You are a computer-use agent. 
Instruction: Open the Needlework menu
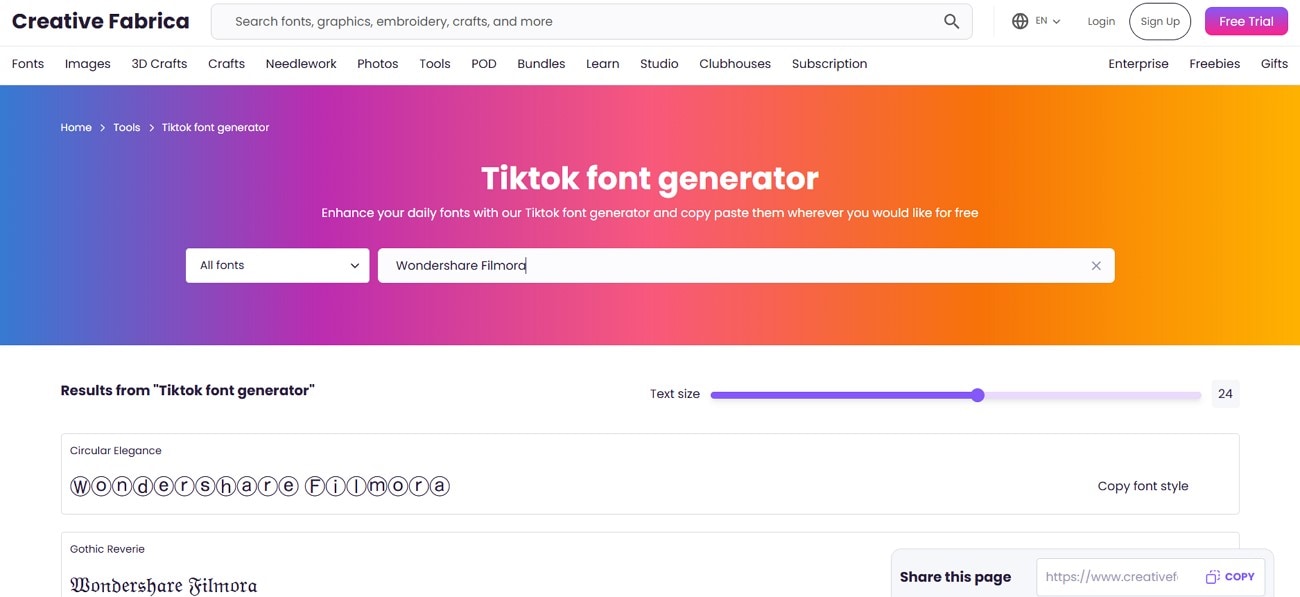pyautogui.click(x=301, y=64)
